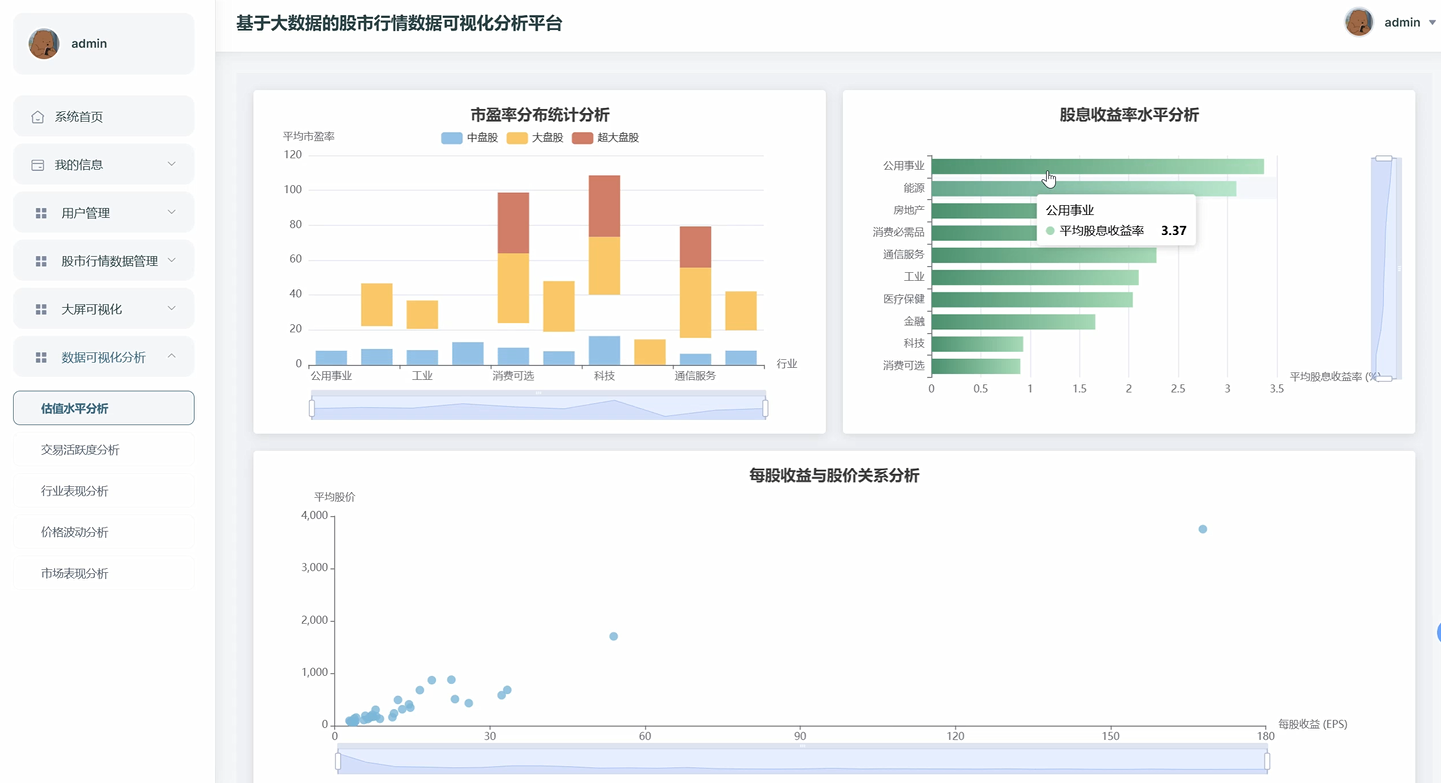Go to the 行业表现分析 submenu item

(x=104, y=491)
